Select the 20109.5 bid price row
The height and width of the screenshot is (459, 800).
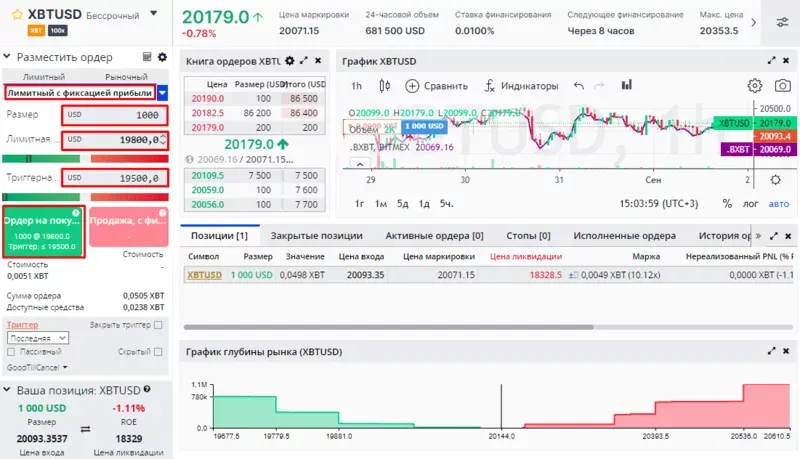[x=254, y=175]
